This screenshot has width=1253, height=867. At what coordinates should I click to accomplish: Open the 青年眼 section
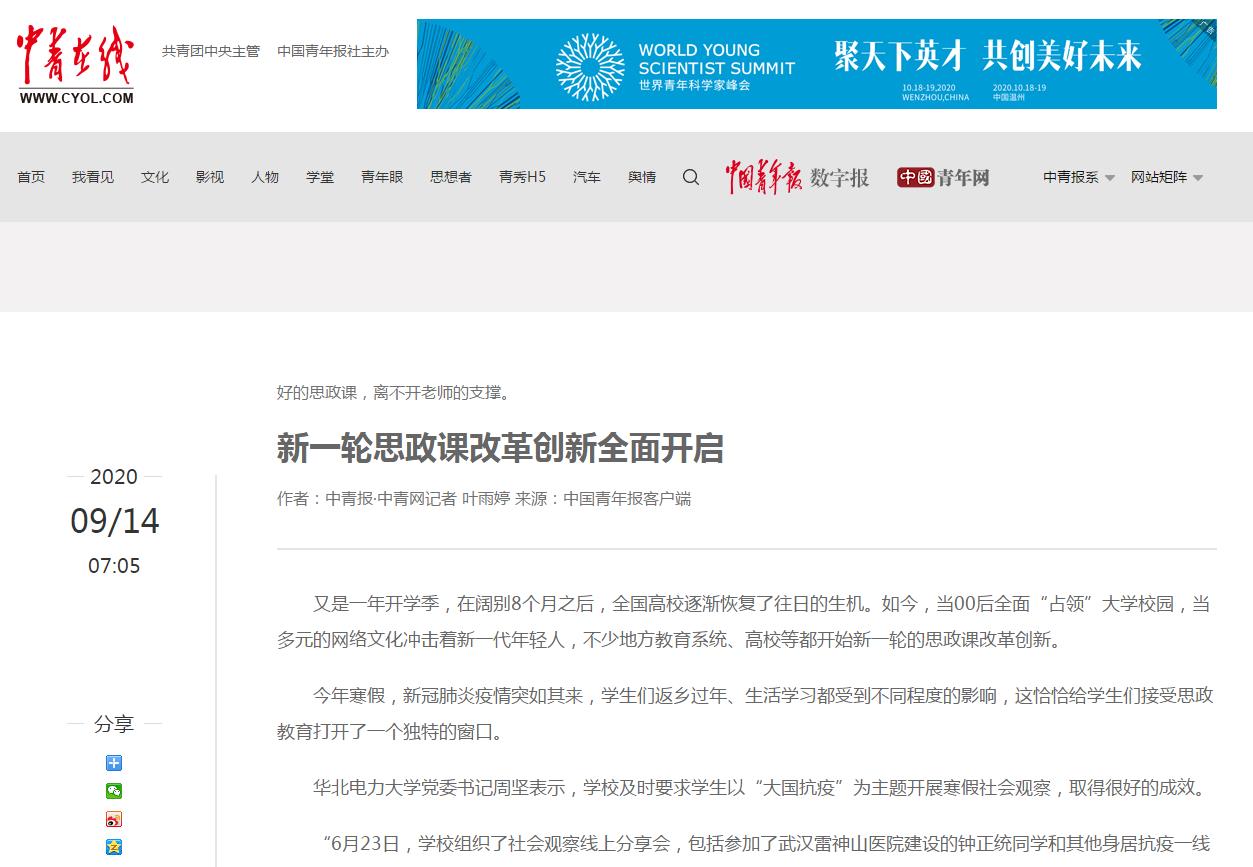tap(382, 177)
